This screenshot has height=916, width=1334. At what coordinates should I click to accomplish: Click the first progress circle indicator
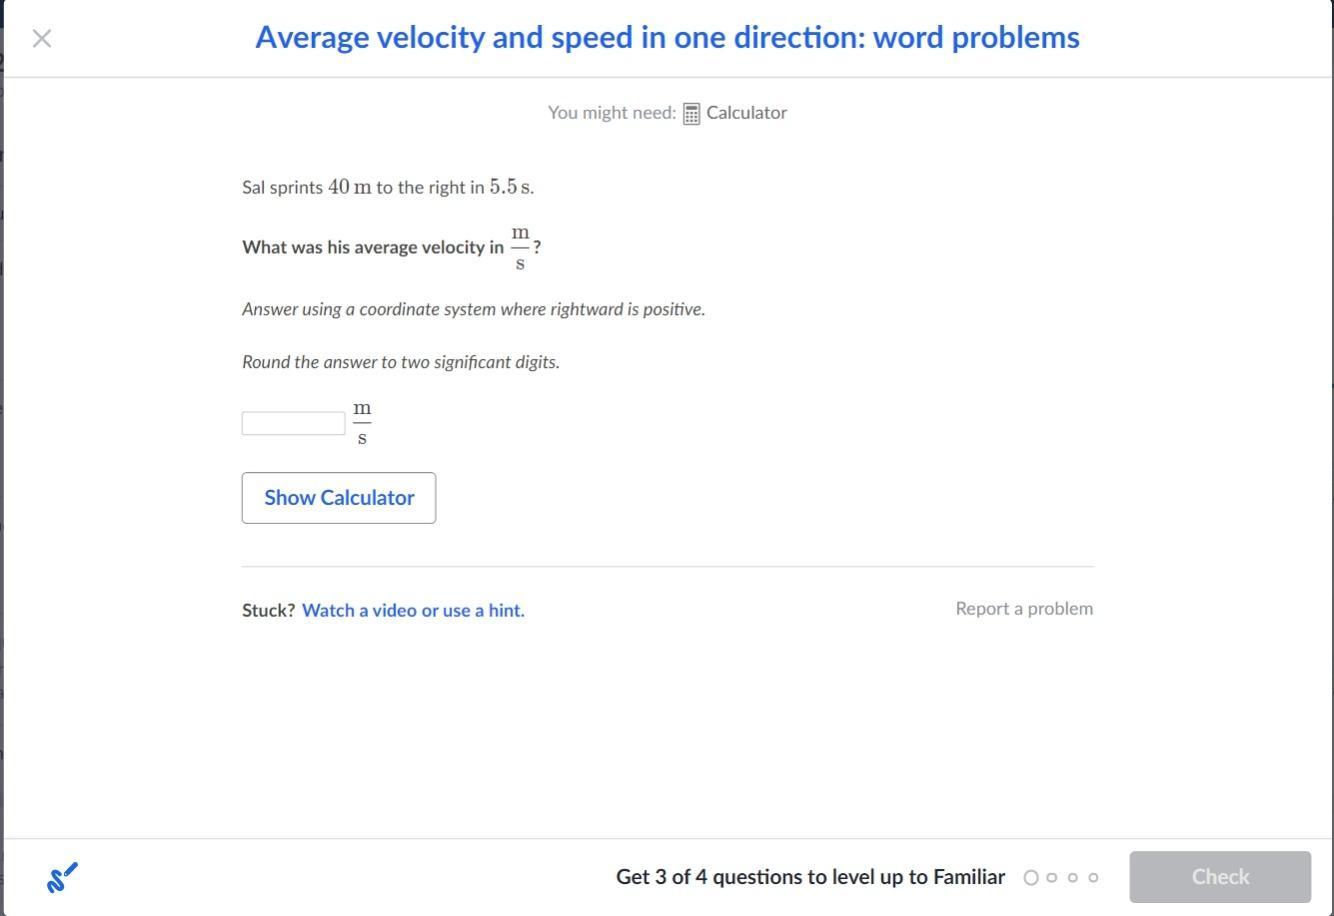[x=1031, y=877]
